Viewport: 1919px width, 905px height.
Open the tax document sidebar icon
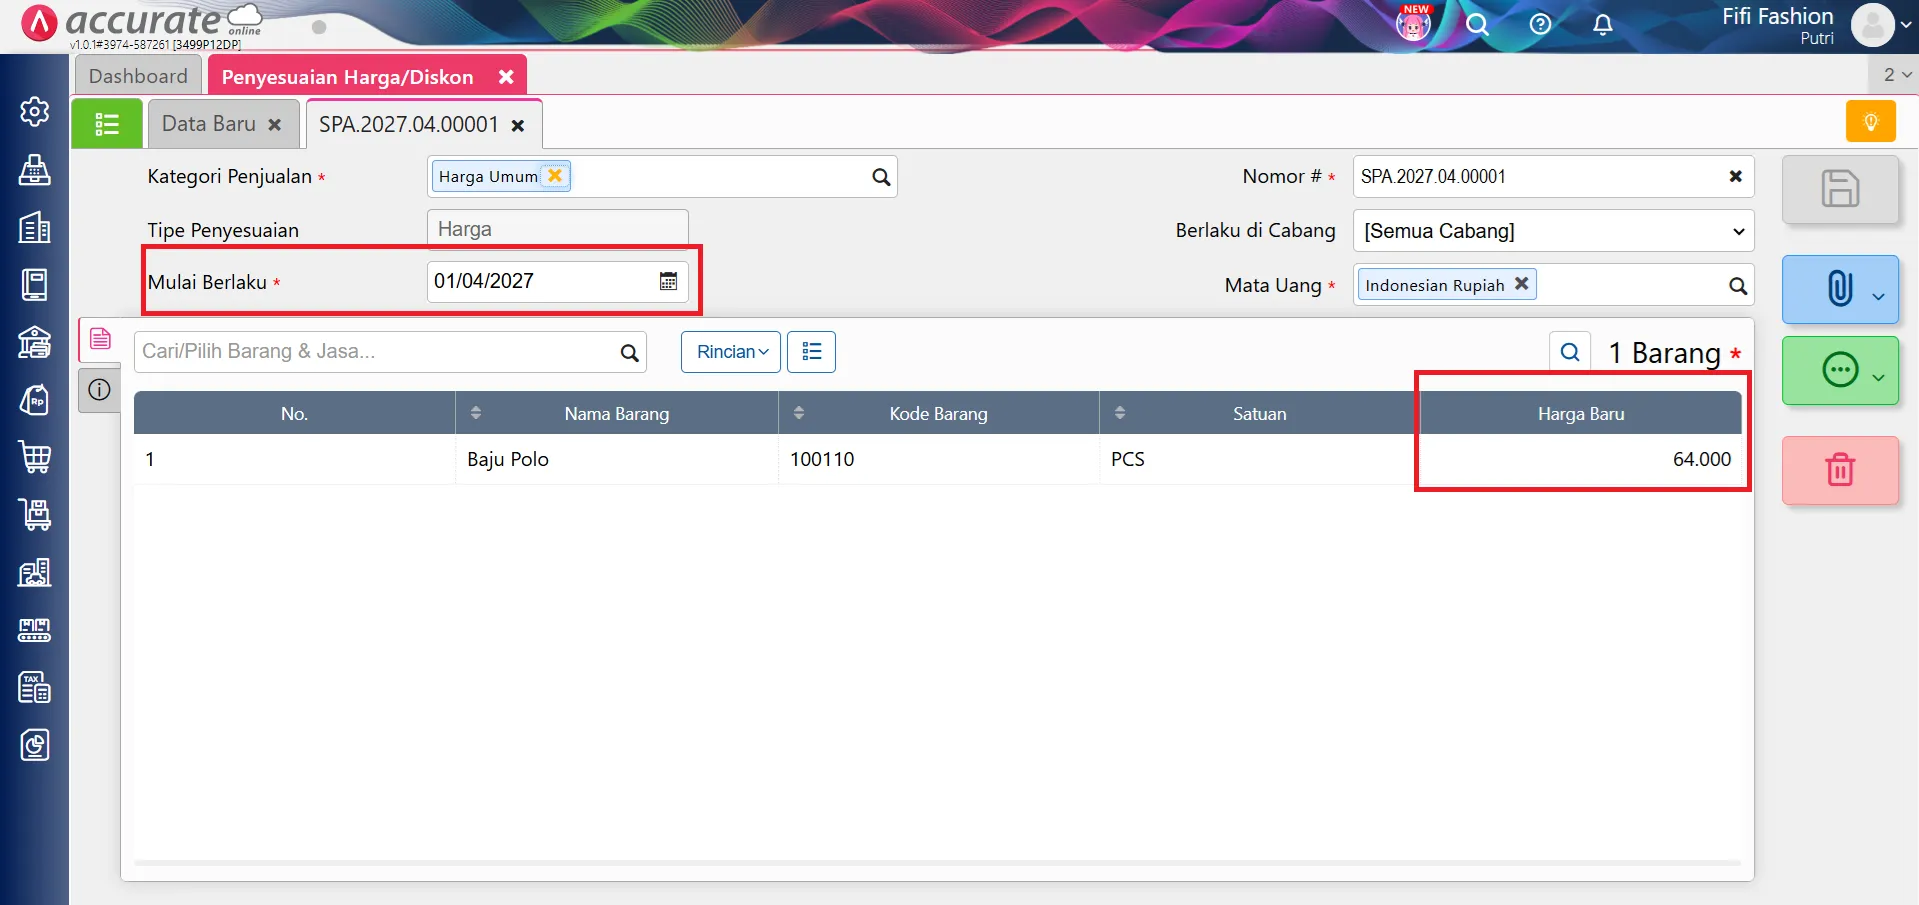[x=35, y=687]
